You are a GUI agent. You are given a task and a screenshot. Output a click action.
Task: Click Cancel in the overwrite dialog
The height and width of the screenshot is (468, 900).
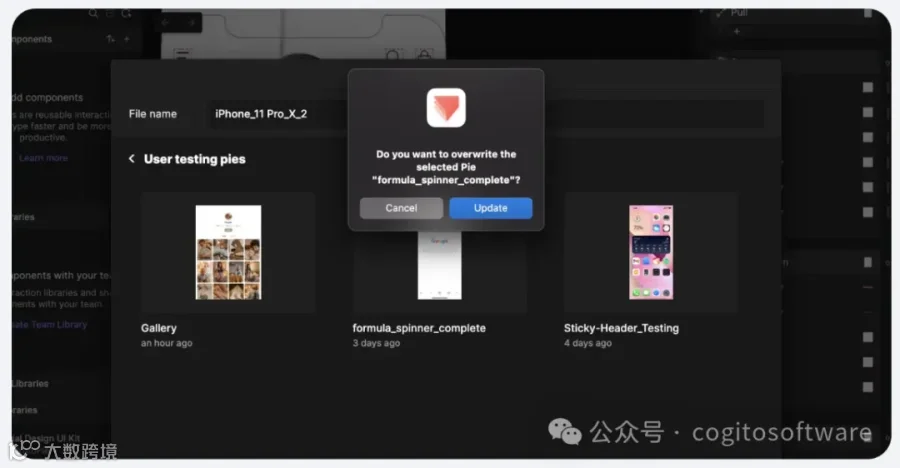pos(401,208)
